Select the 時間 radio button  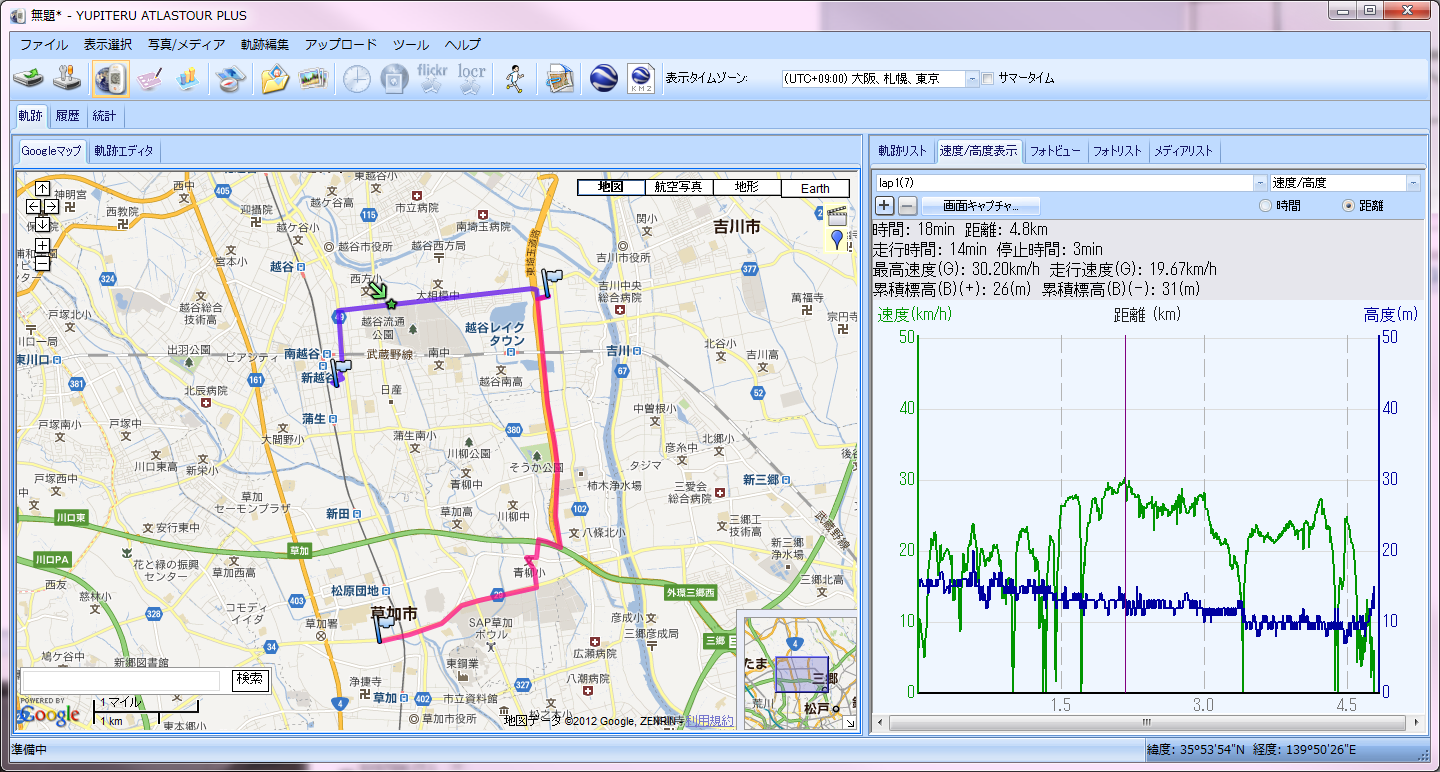[1266, 206]
